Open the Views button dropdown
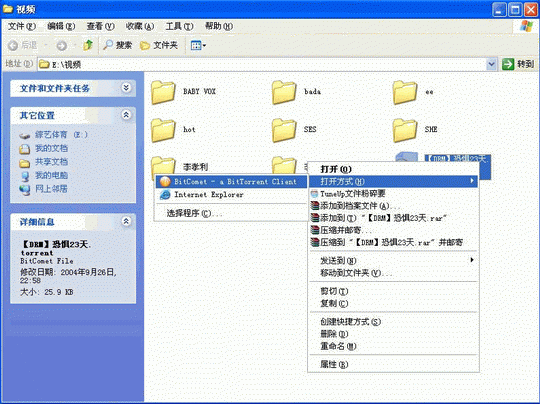The width and height of the screenshot is (540, 404). coord(198,45)
